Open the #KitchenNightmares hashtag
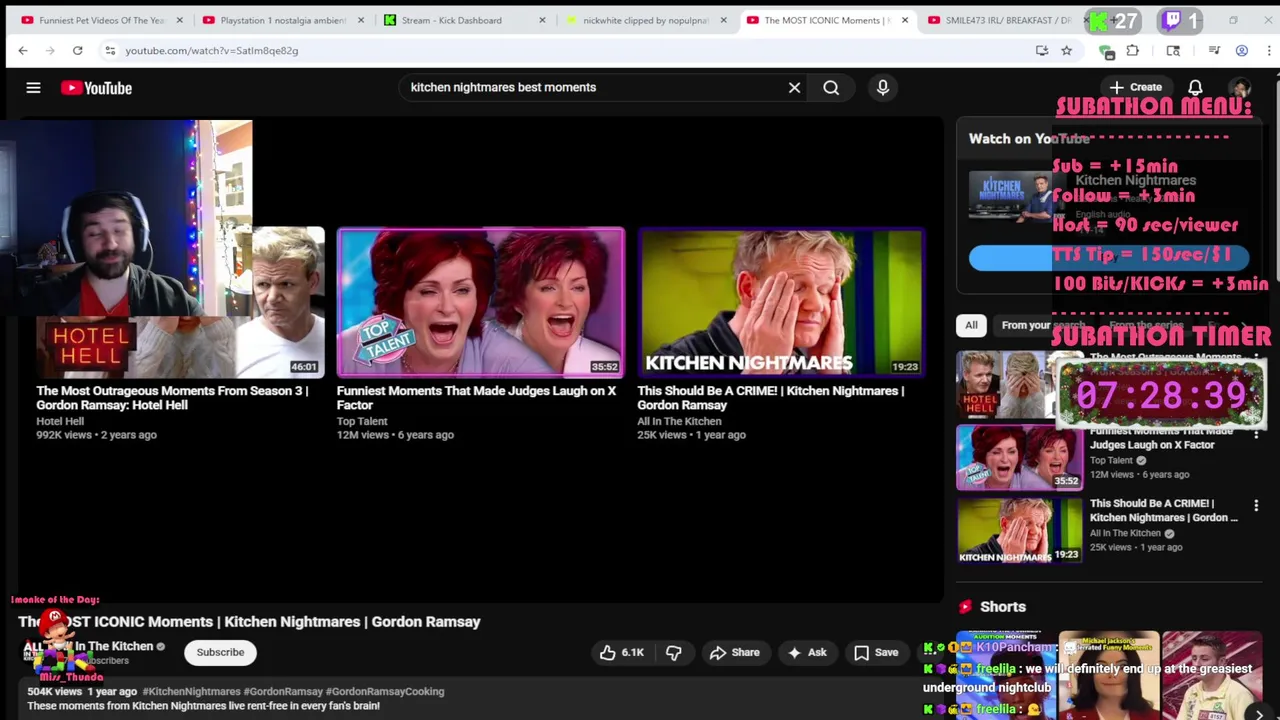This screenshot has height=720, width=1280. (191, 691)
